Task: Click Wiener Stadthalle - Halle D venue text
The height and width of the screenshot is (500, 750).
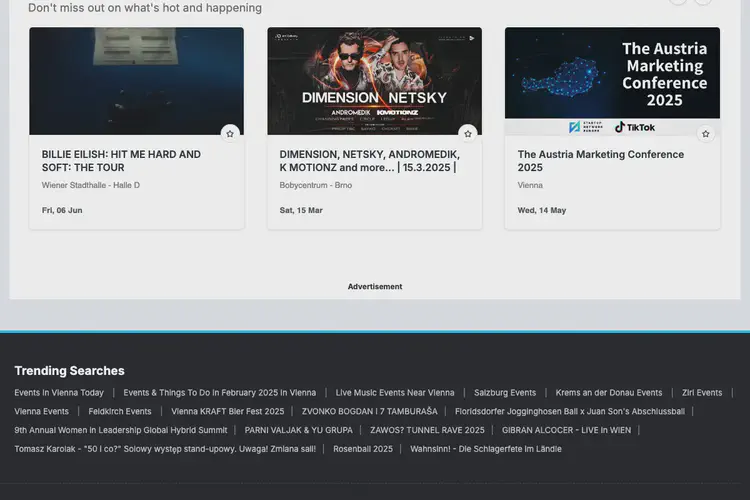Action: (91, 185)
